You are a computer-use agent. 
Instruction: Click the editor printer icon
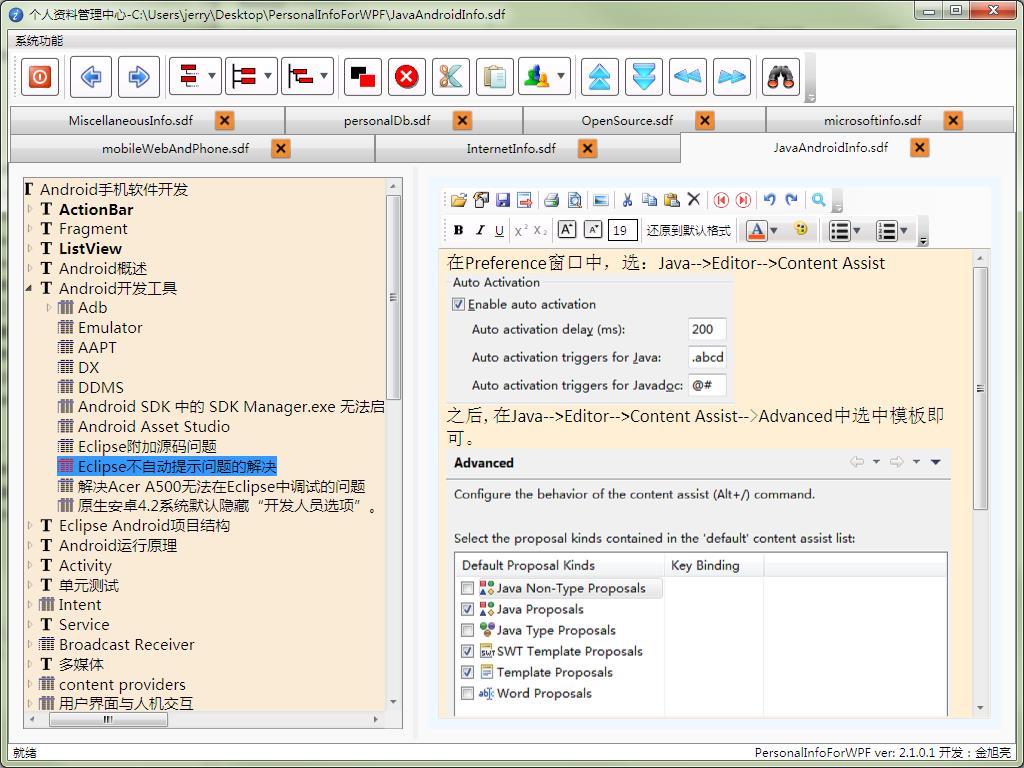tap(552, 200)
